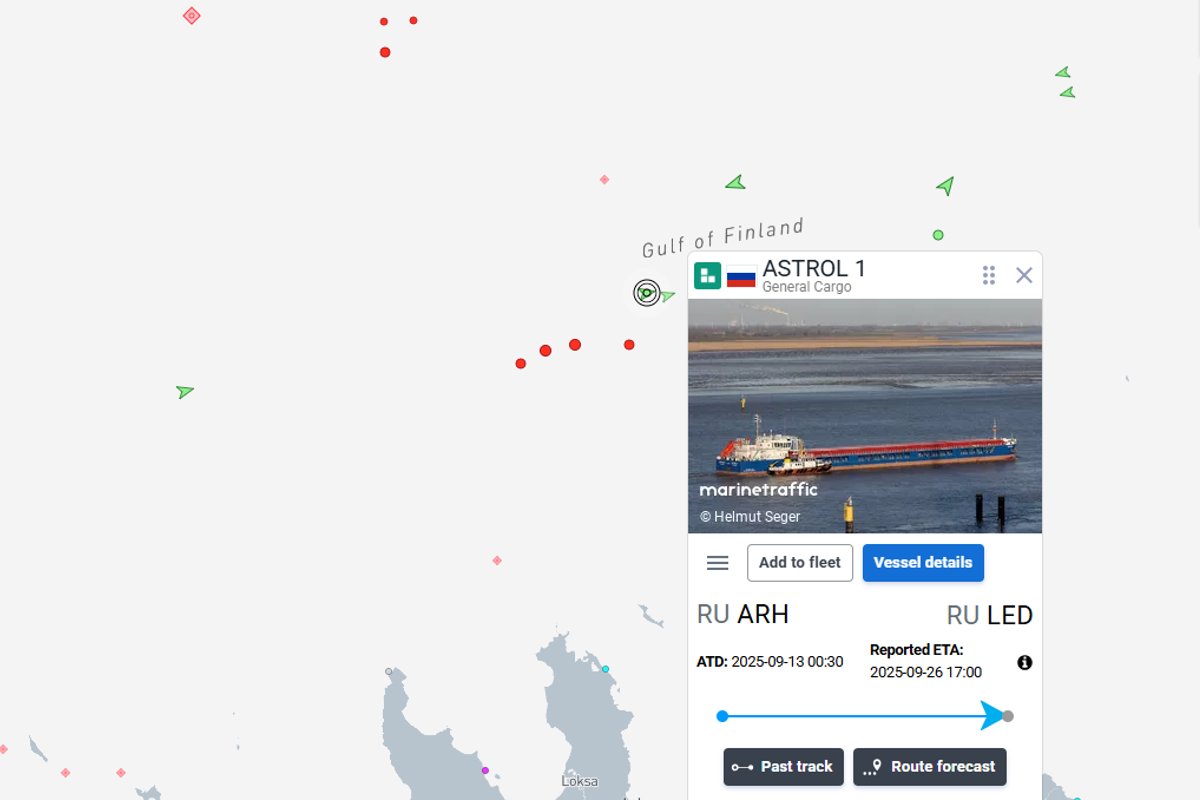Click the magenta dot marker near Loksa

point(485,770)
